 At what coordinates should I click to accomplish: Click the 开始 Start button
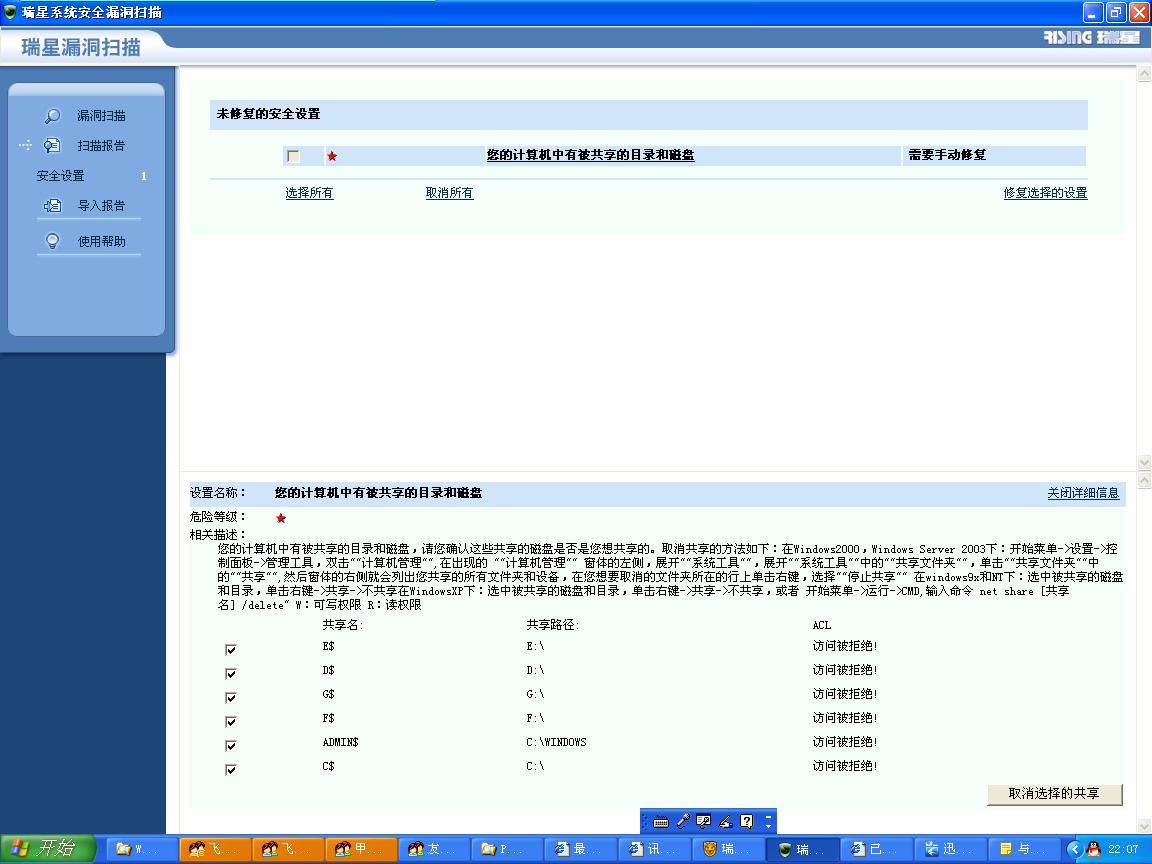tap(48, 849)
